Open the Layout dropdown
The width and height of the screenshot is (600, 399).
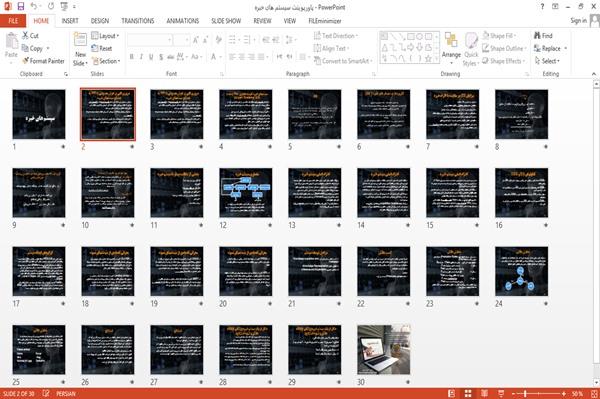[x=105, y=36]
